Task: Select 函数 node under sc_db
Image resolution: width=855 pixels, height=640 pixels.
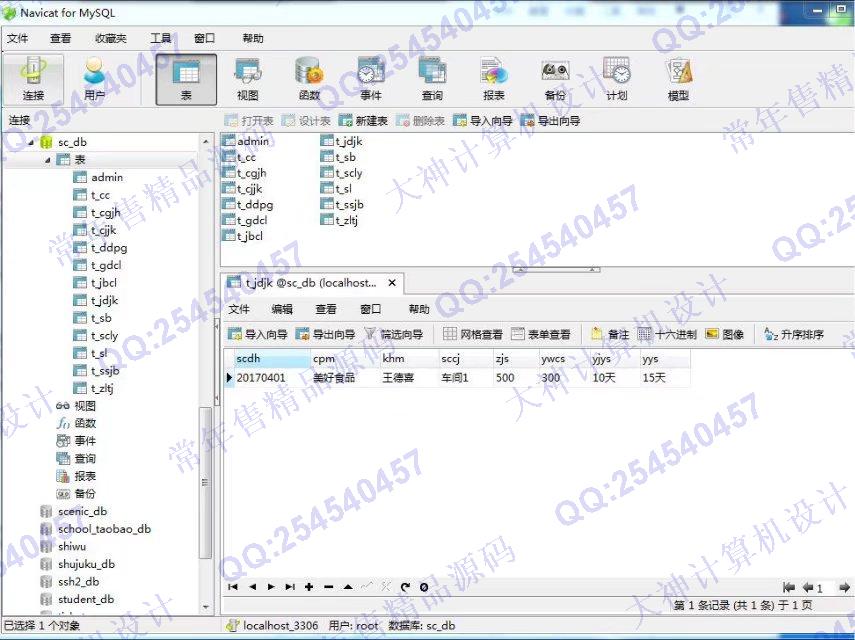Action: click(85, 423)
